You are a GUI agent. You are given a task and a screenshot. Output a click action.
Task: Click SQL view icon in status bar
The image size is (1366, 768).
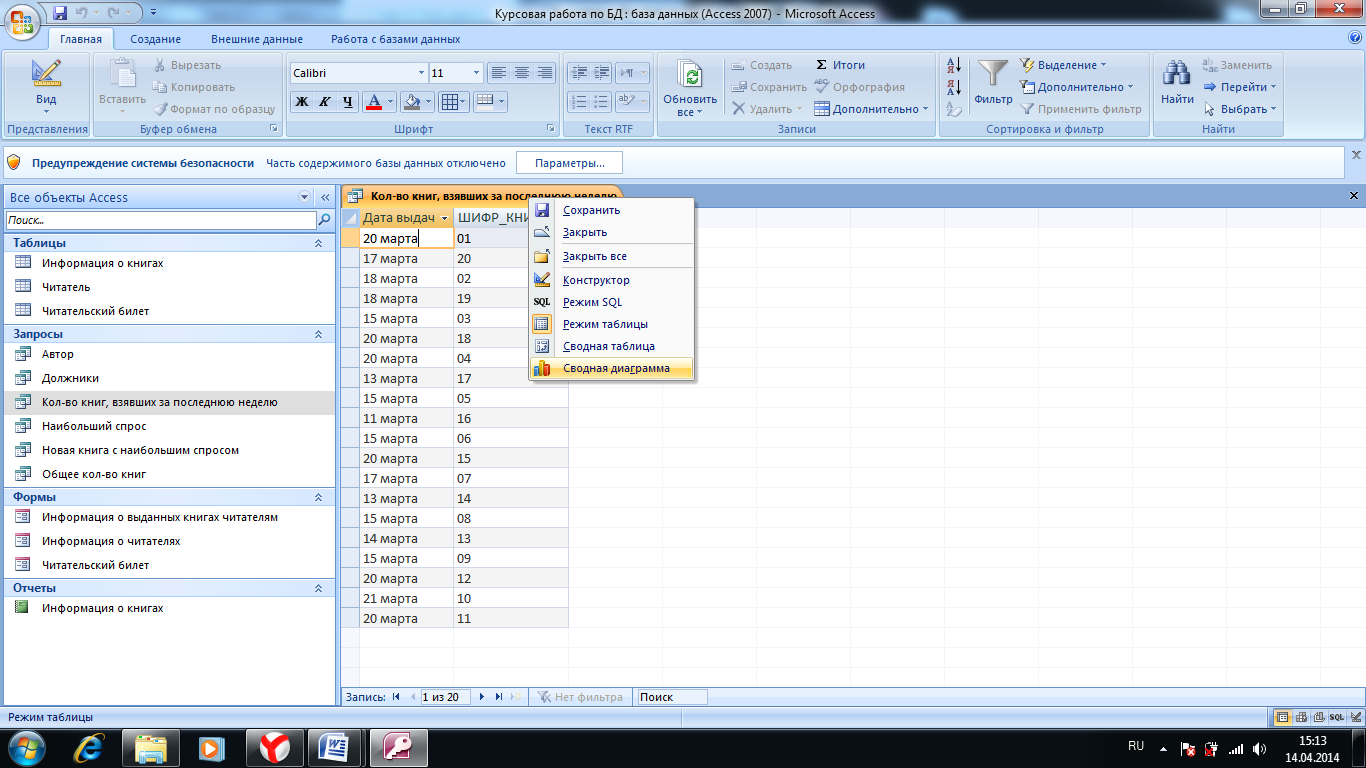pyautogui.click(x=1336, y=717)
